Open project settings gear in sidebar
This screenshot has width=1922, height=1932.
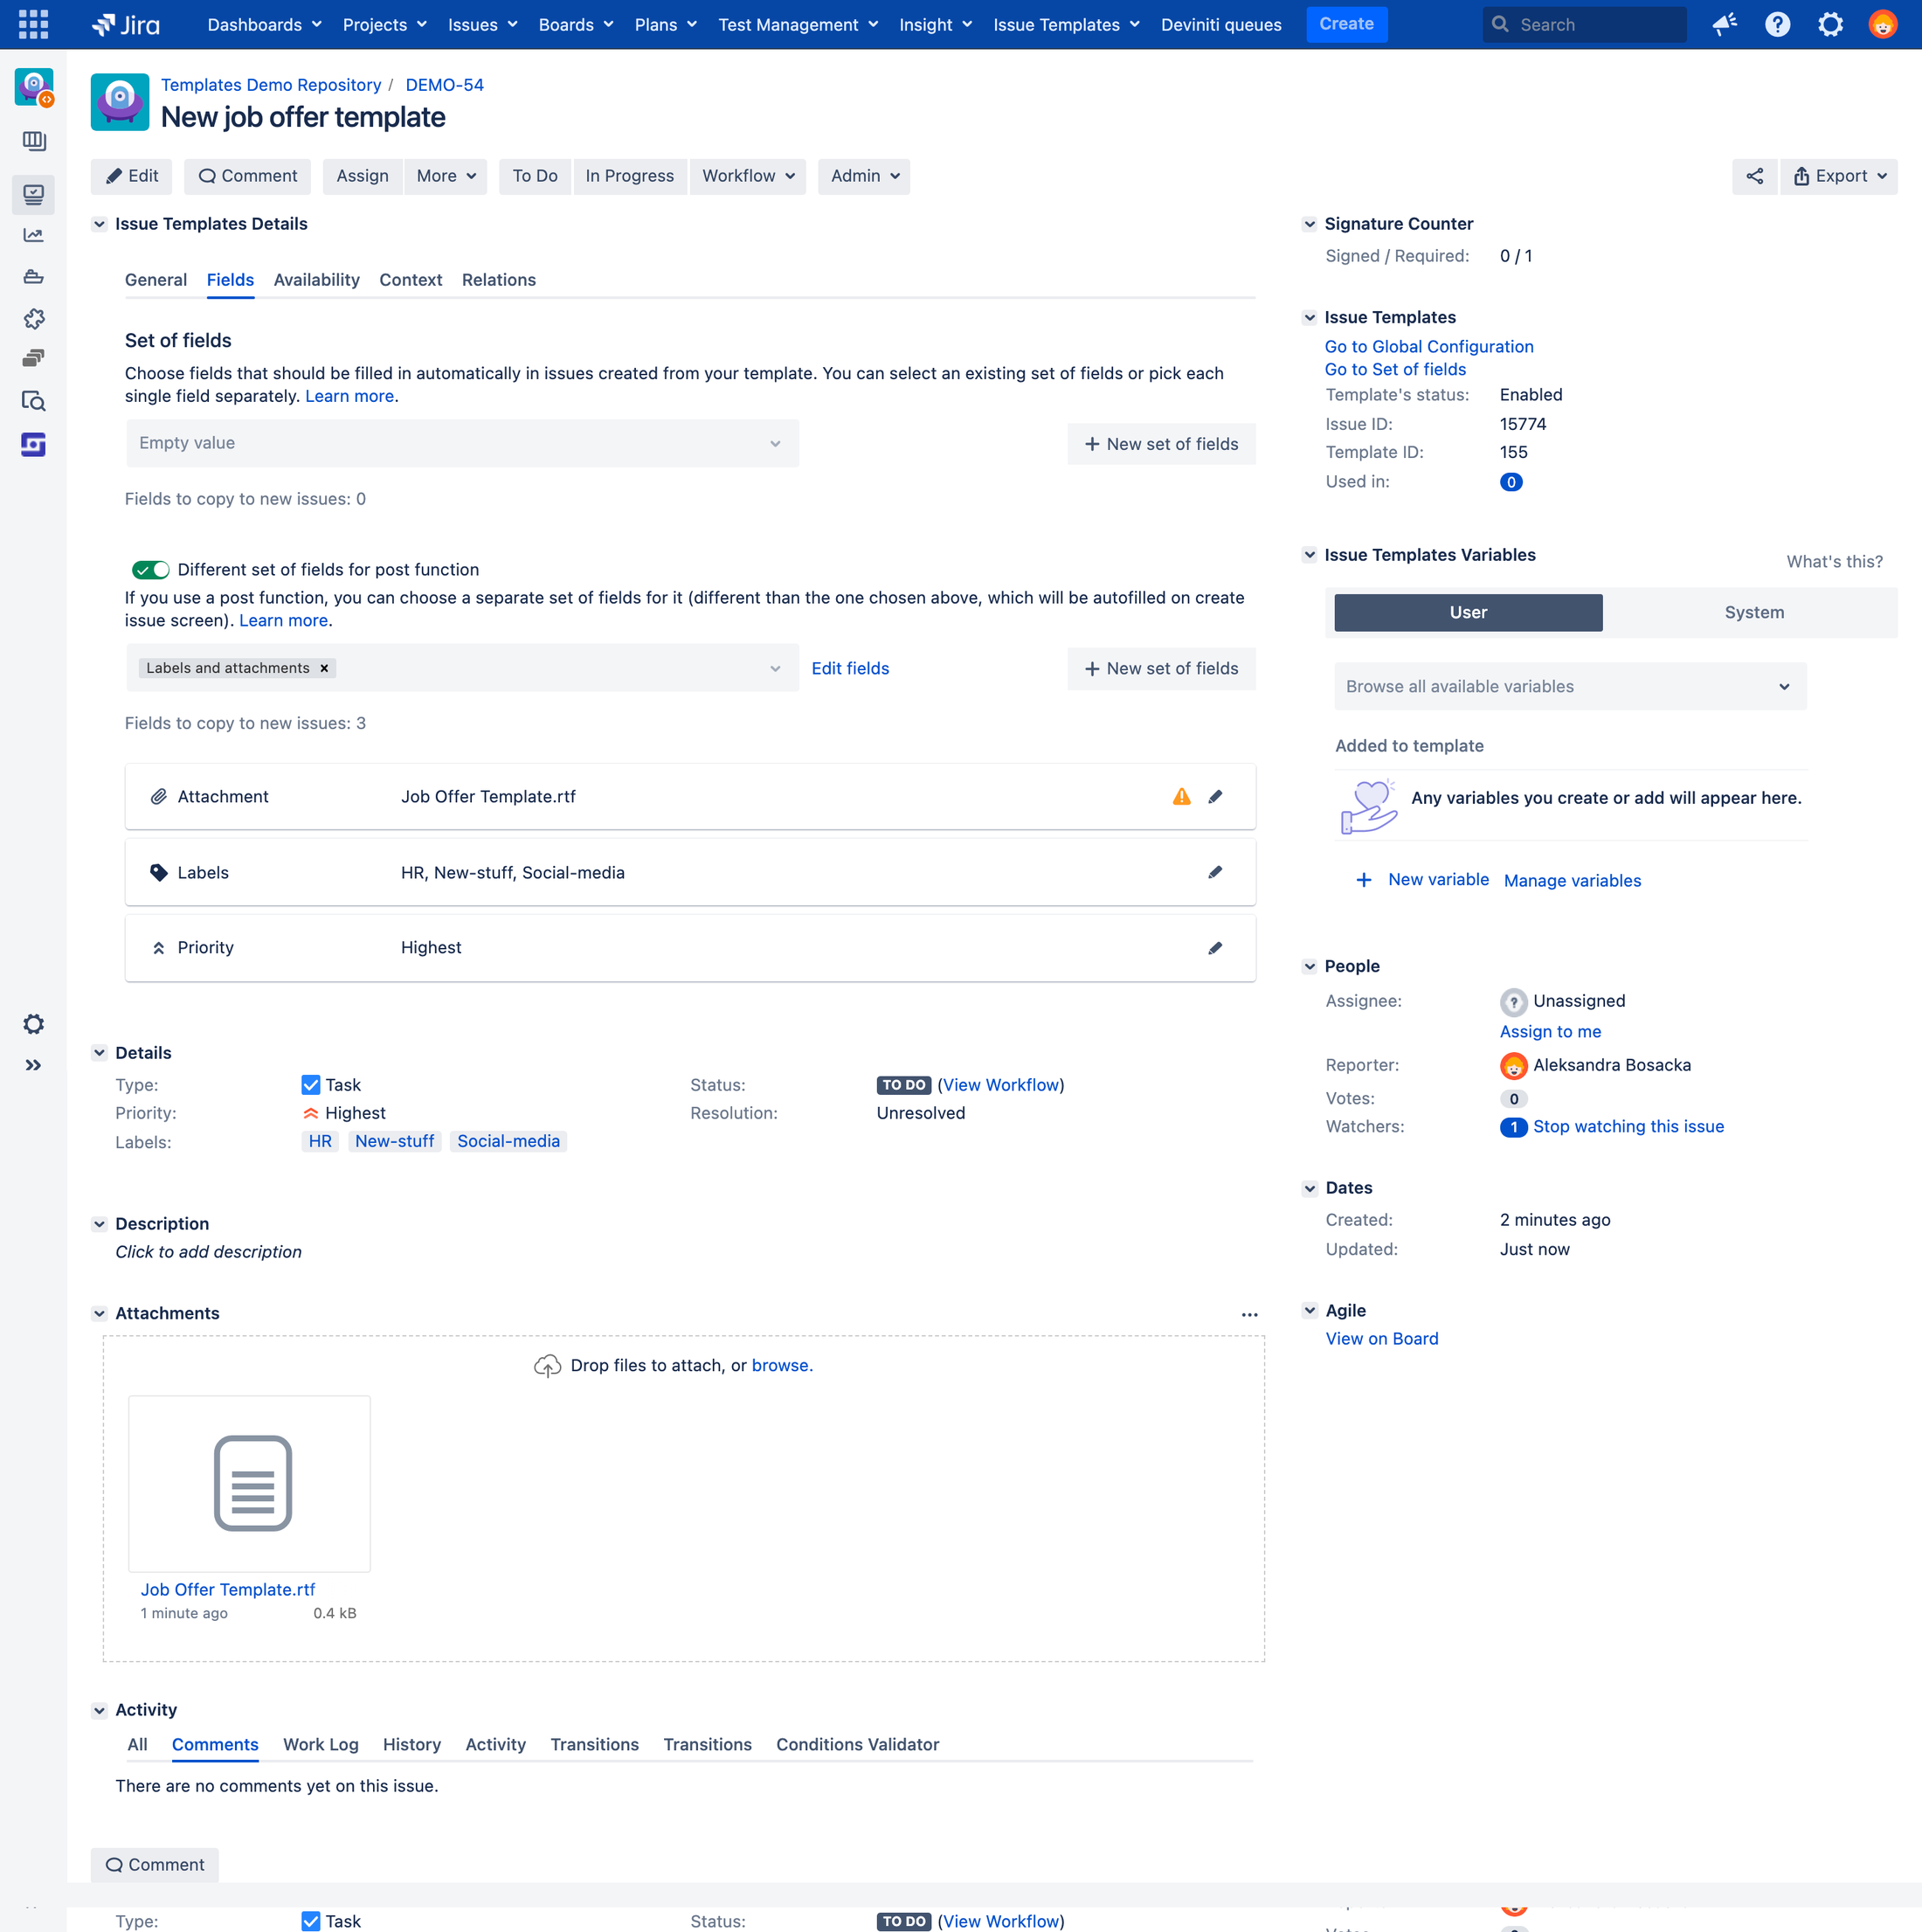[33, 1024]
